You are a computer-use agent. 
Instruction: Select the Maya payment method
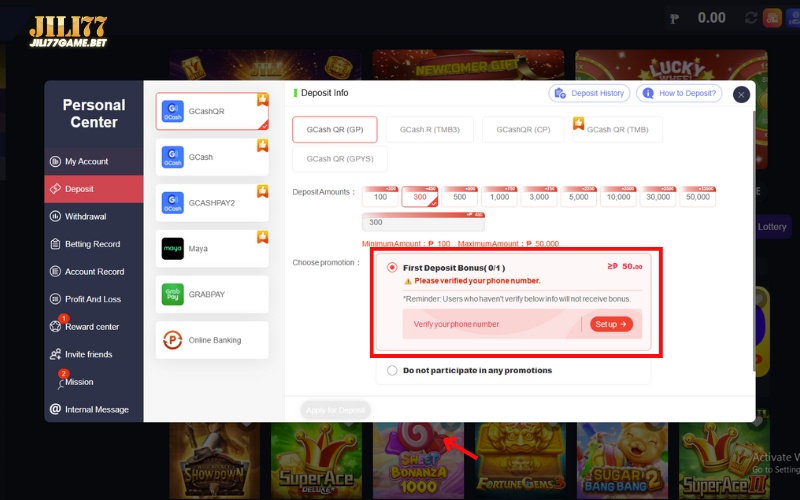click(x=212, y=248)
